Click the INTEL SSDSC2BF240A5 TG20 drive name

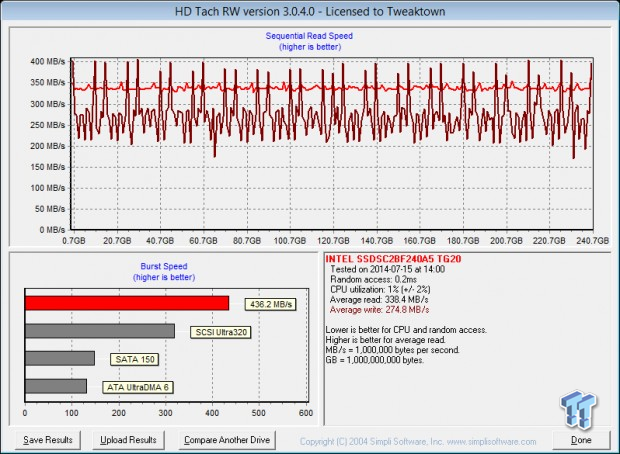point(393,259)
